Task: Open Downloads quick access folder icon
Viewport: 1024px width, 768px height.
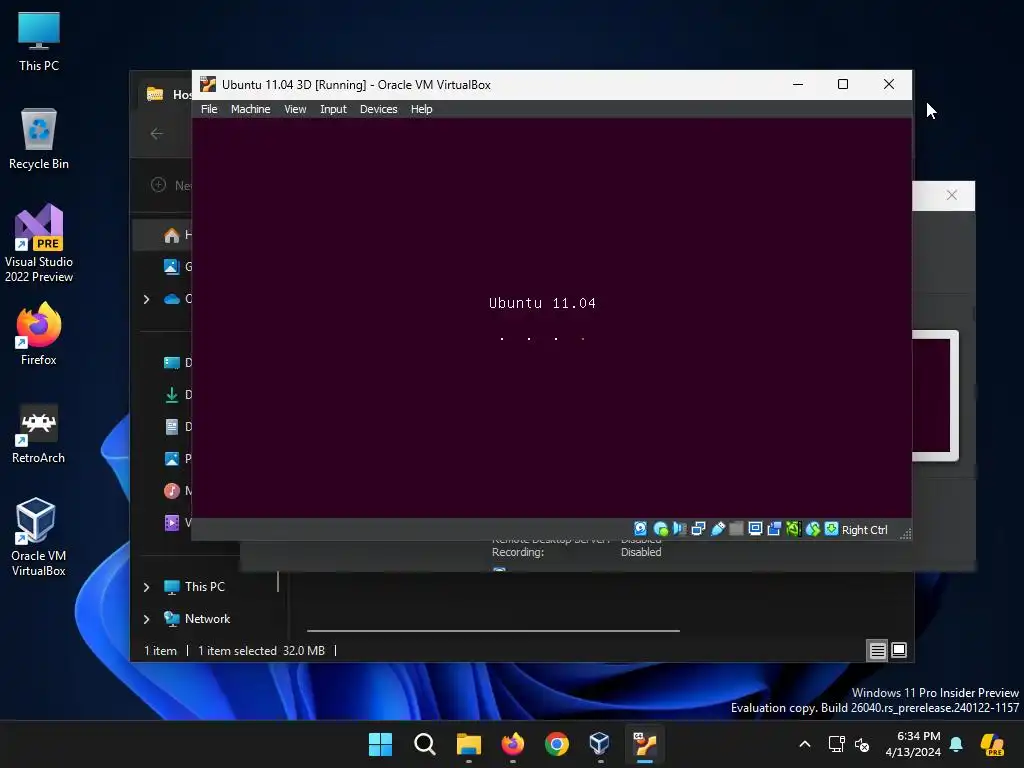Action: coord(172,394)
